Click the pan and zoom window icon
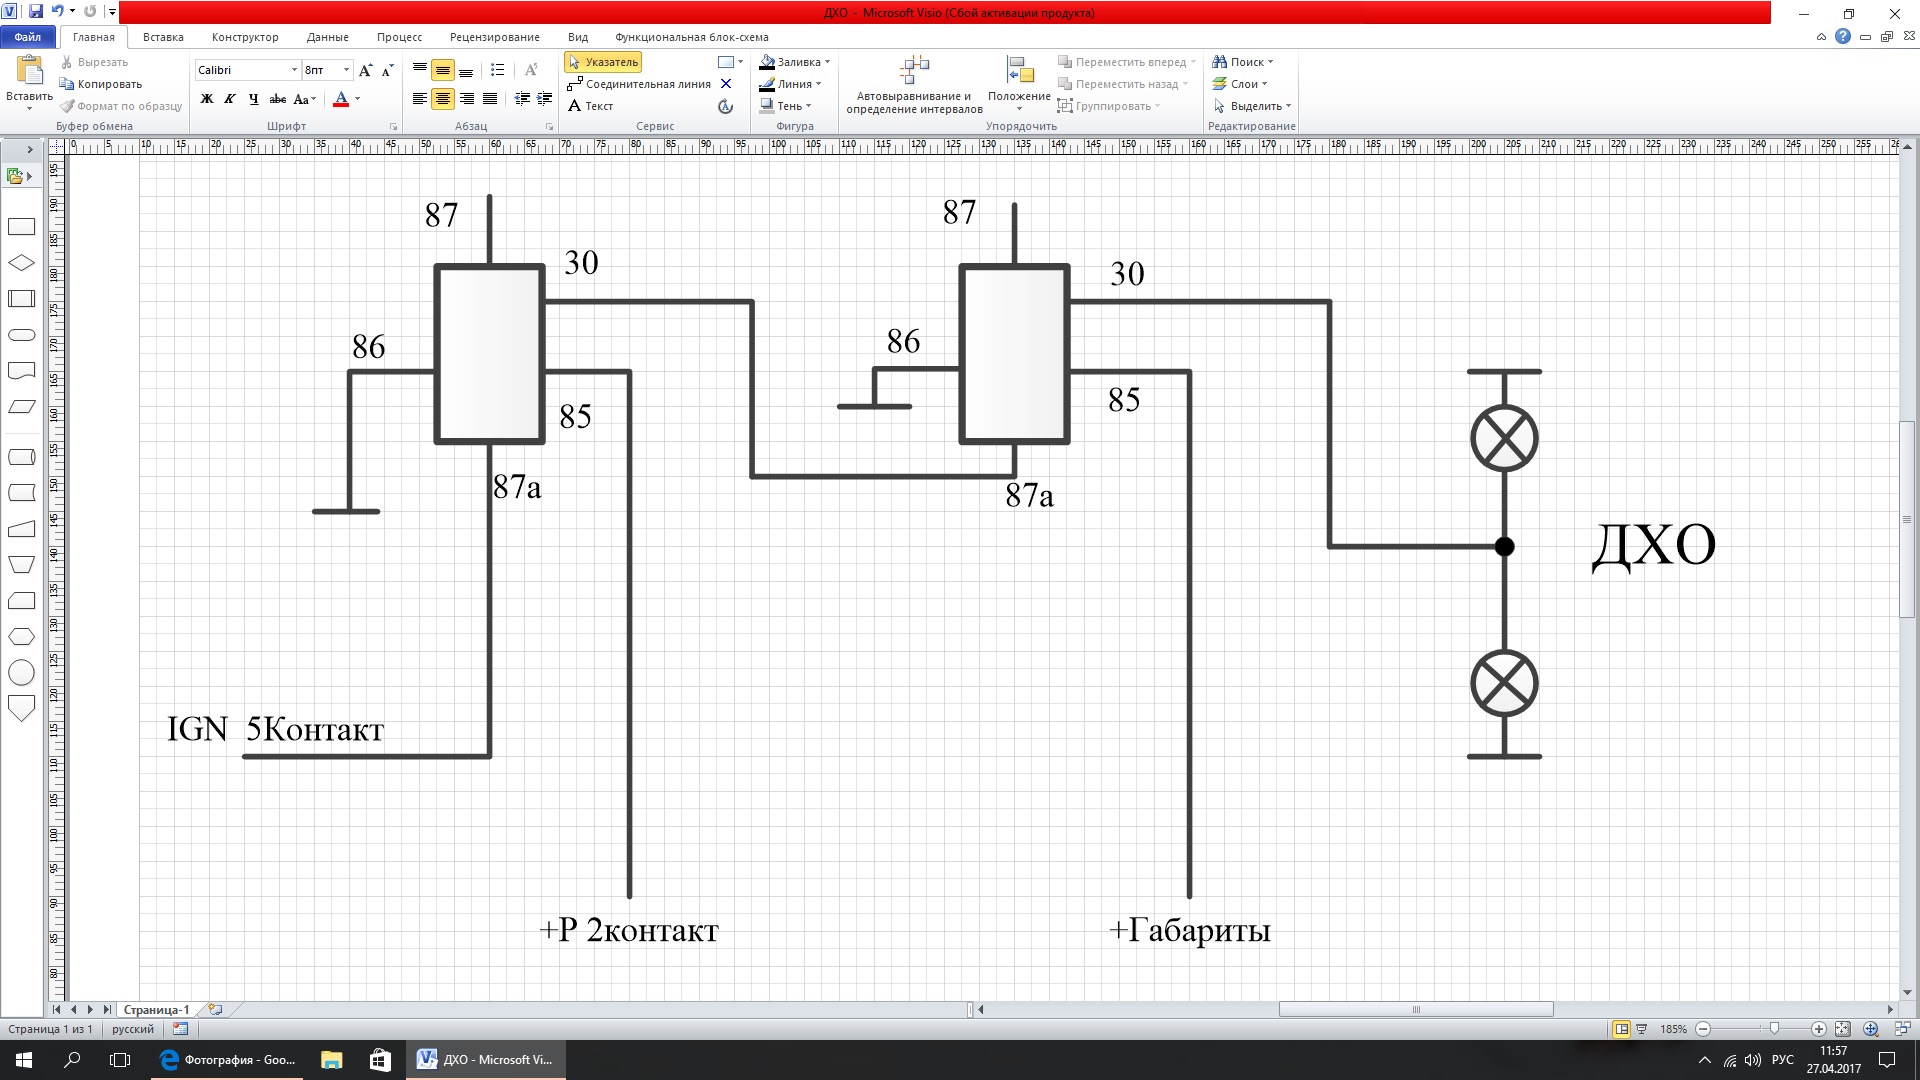 click(1871, 1029)
